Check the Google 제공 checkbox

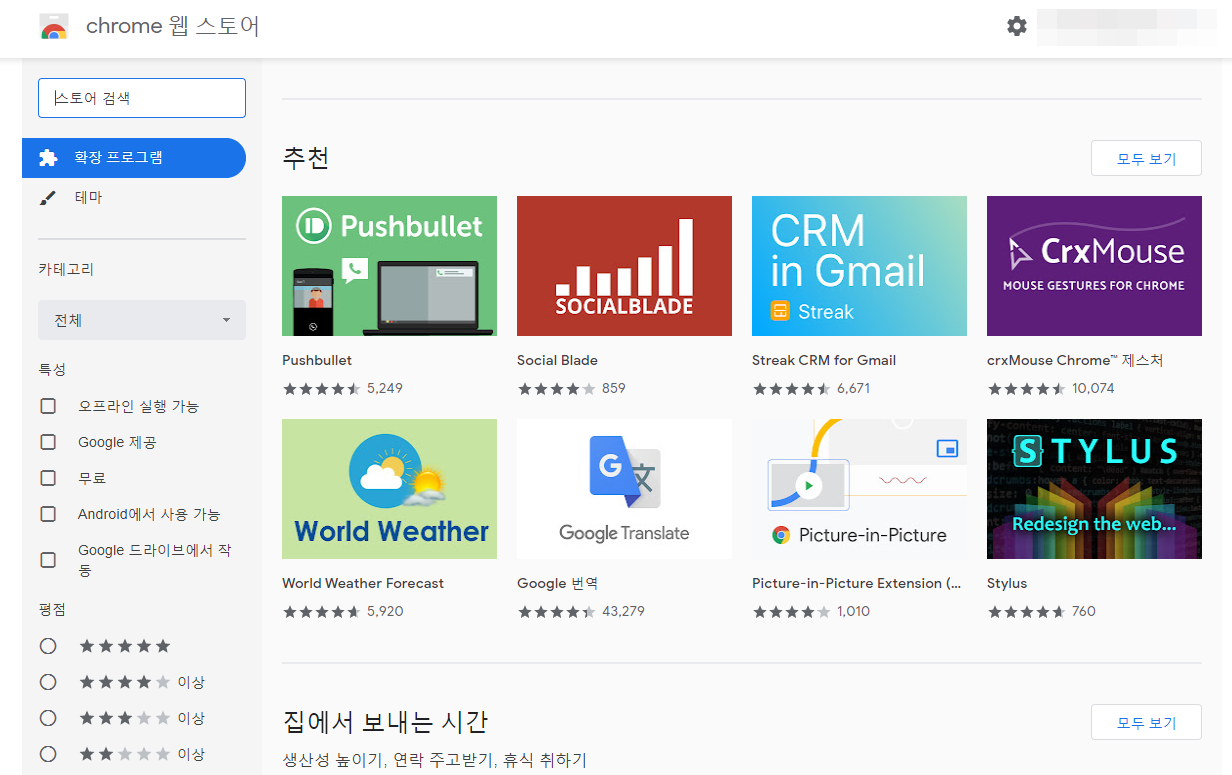48,442
